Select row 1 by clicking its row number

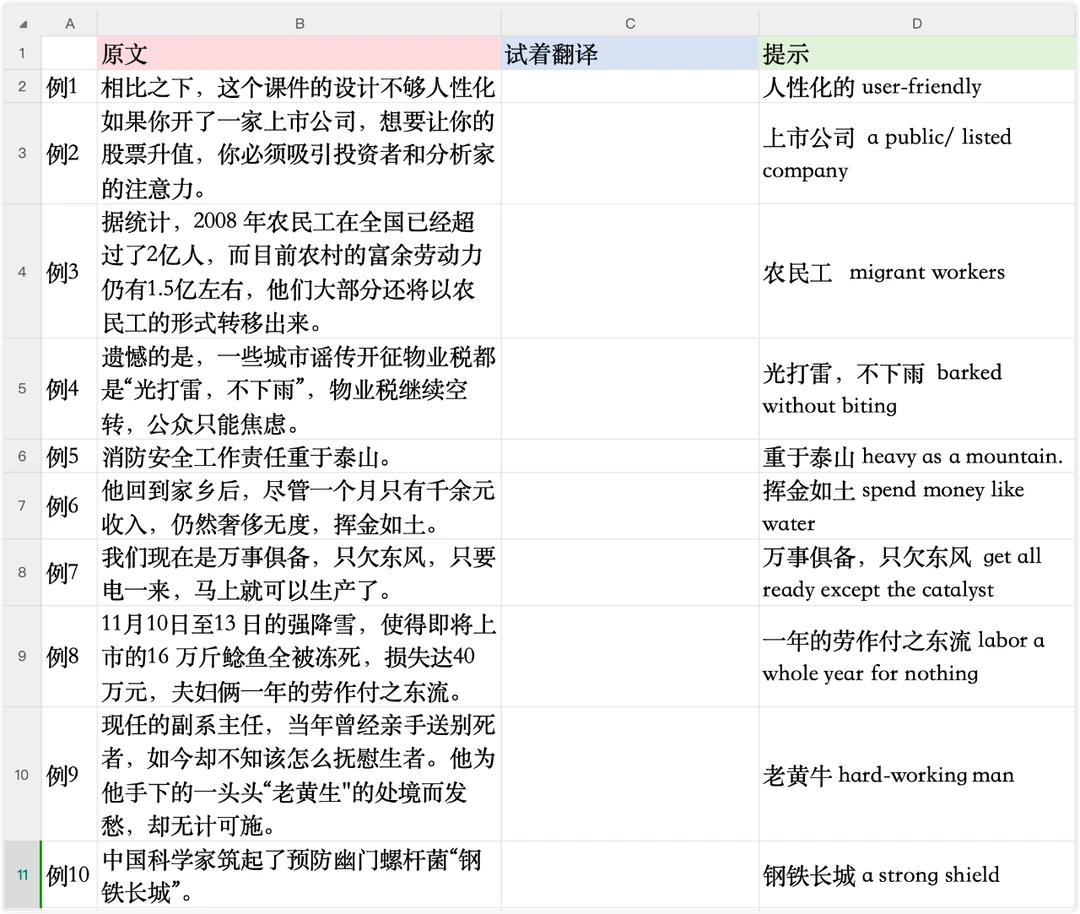tap(22, 52)
